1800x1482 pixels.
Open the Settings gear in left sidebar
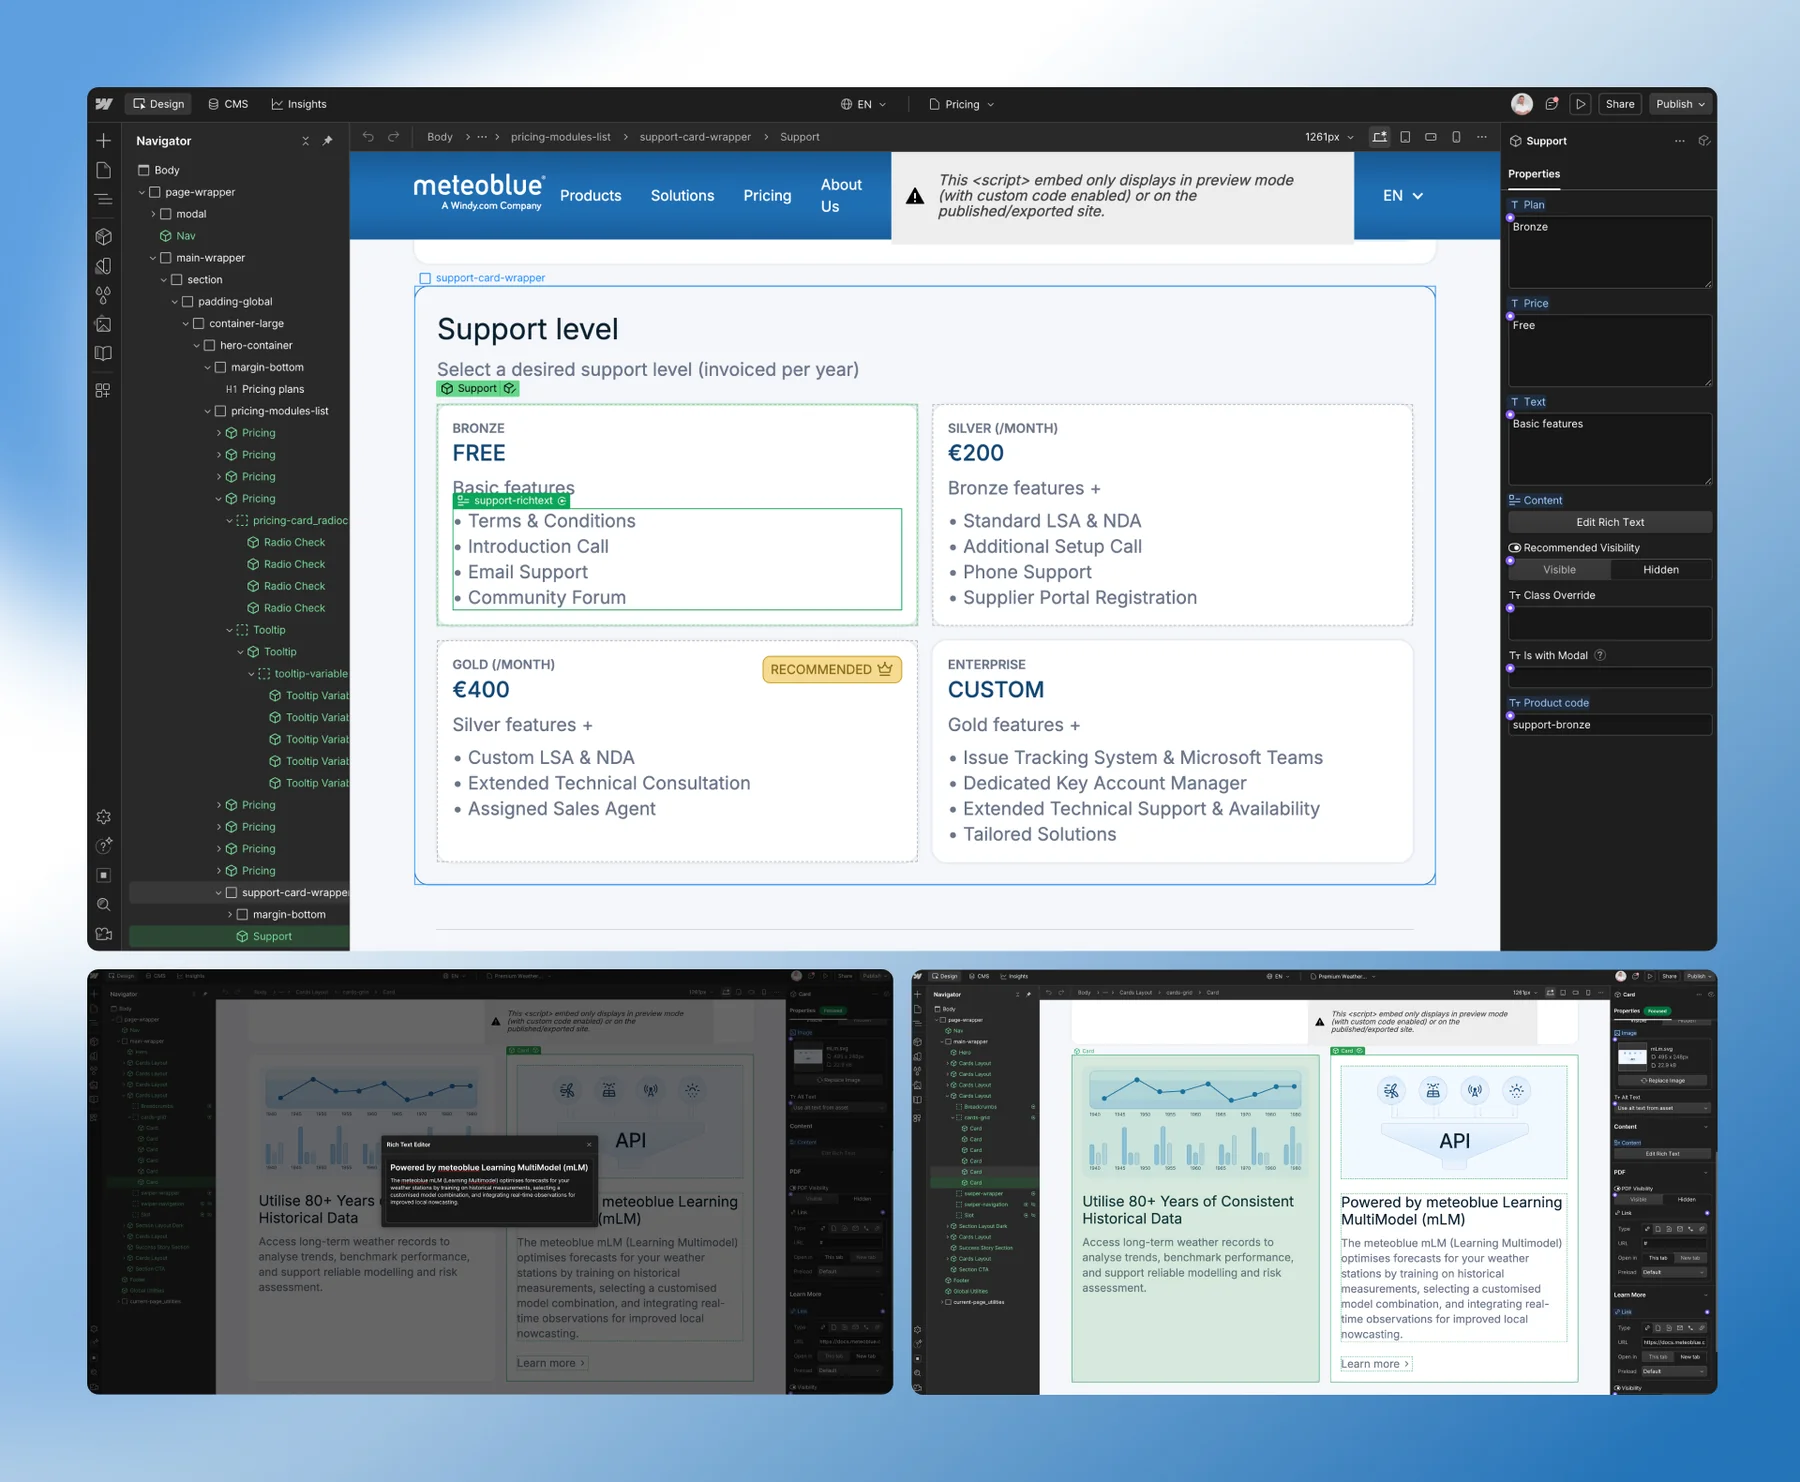point(104,817)
